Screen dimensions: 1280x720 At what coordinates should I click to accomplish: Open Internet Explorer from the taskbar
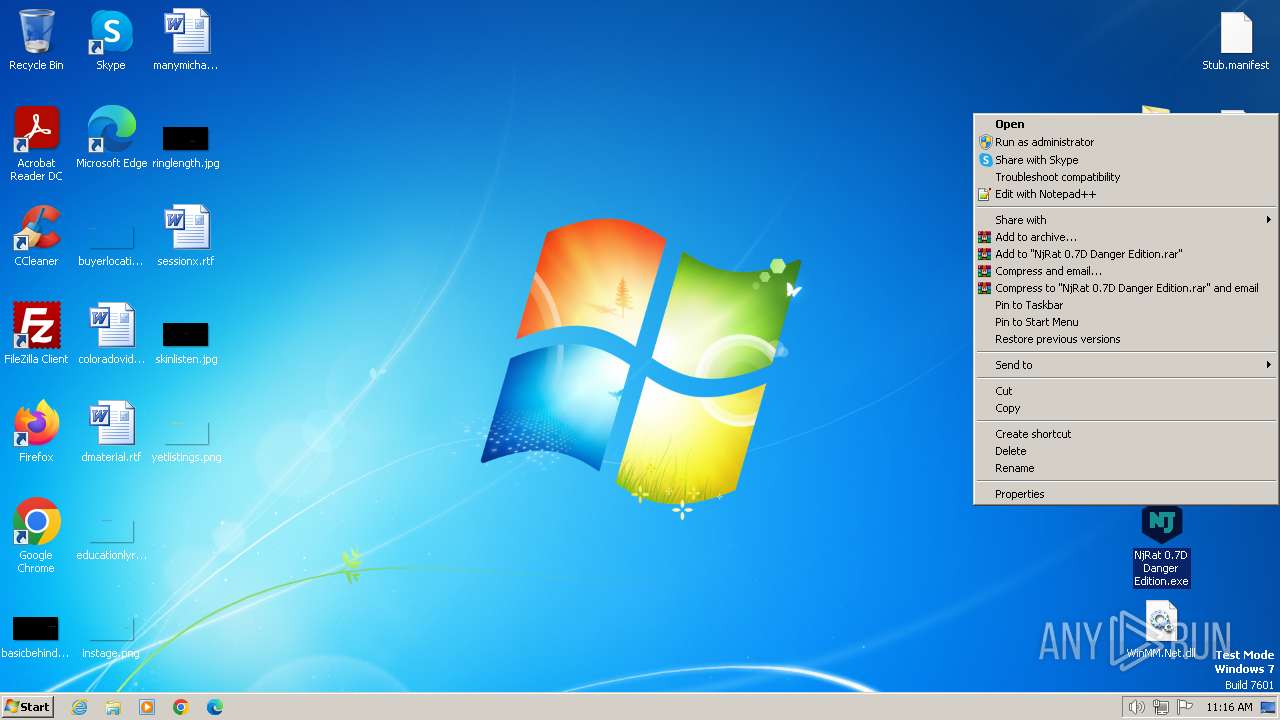(79, 707)
